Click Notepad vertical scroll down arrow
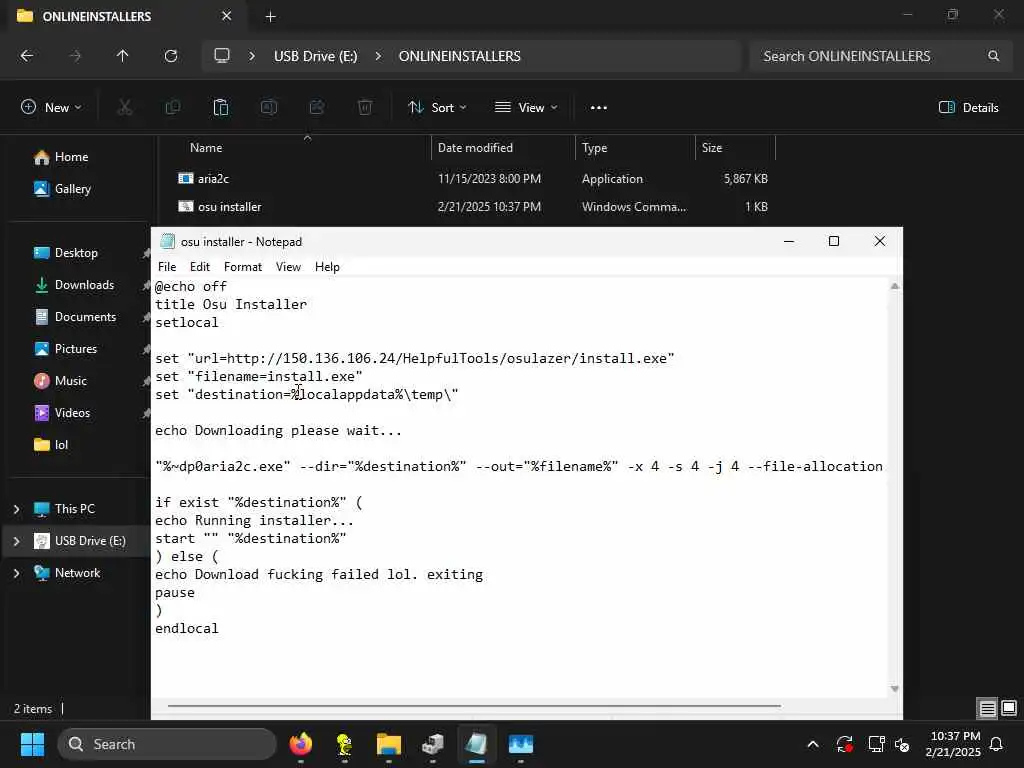1024x768 pixels. (895, 689)
